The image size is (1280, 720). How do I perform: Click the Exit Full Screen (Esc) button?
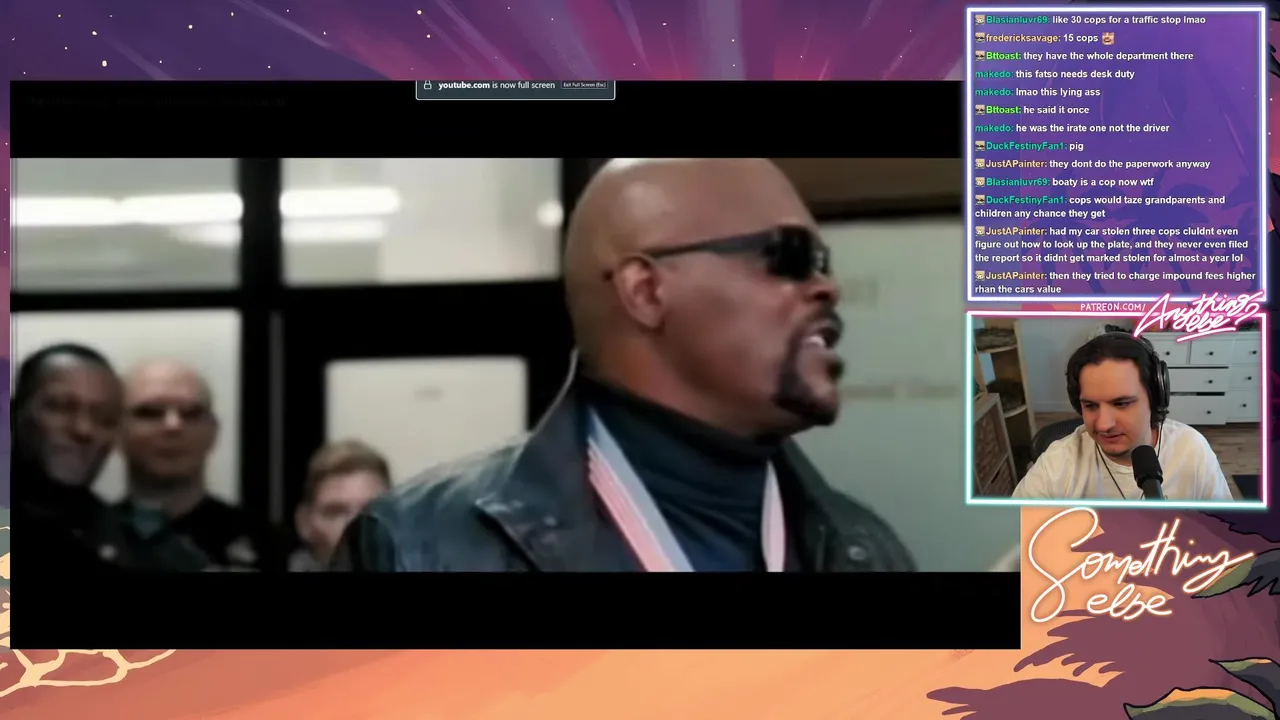(x=585, y=85)
